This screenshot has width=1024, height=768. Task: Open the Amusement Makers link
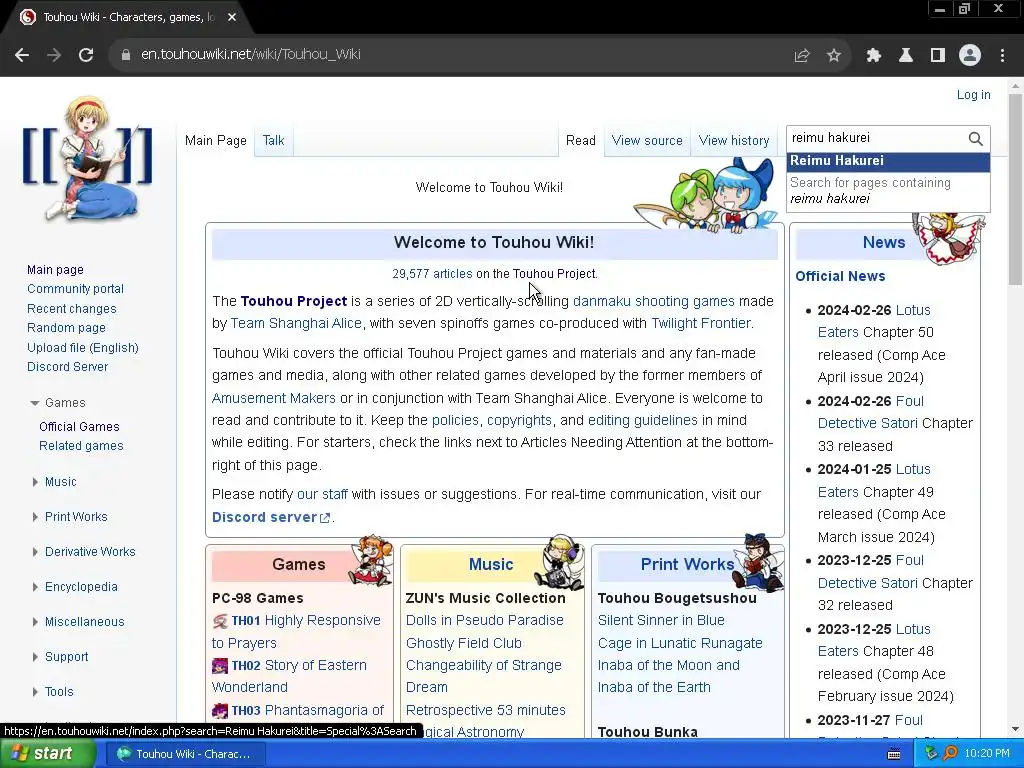coord(274,398)
